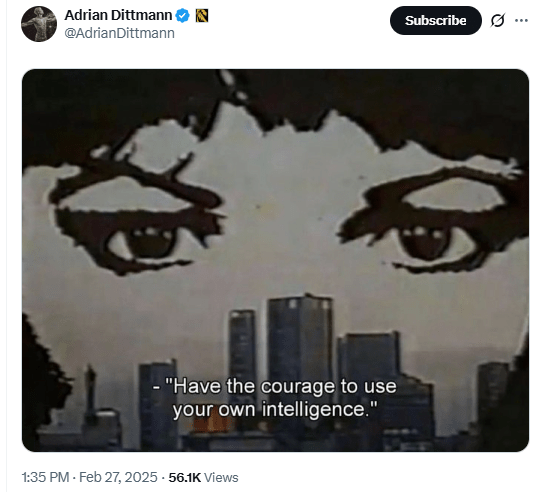Viewport: 539px width, 492px height.
Task: Open the three-dot more options menu
Action: click(x=521, y=20)
